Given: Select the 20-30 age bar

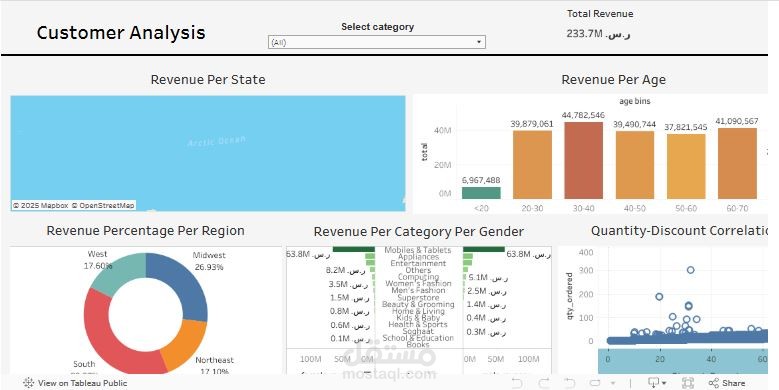Looking at the screenshot, I should (532, 164).
